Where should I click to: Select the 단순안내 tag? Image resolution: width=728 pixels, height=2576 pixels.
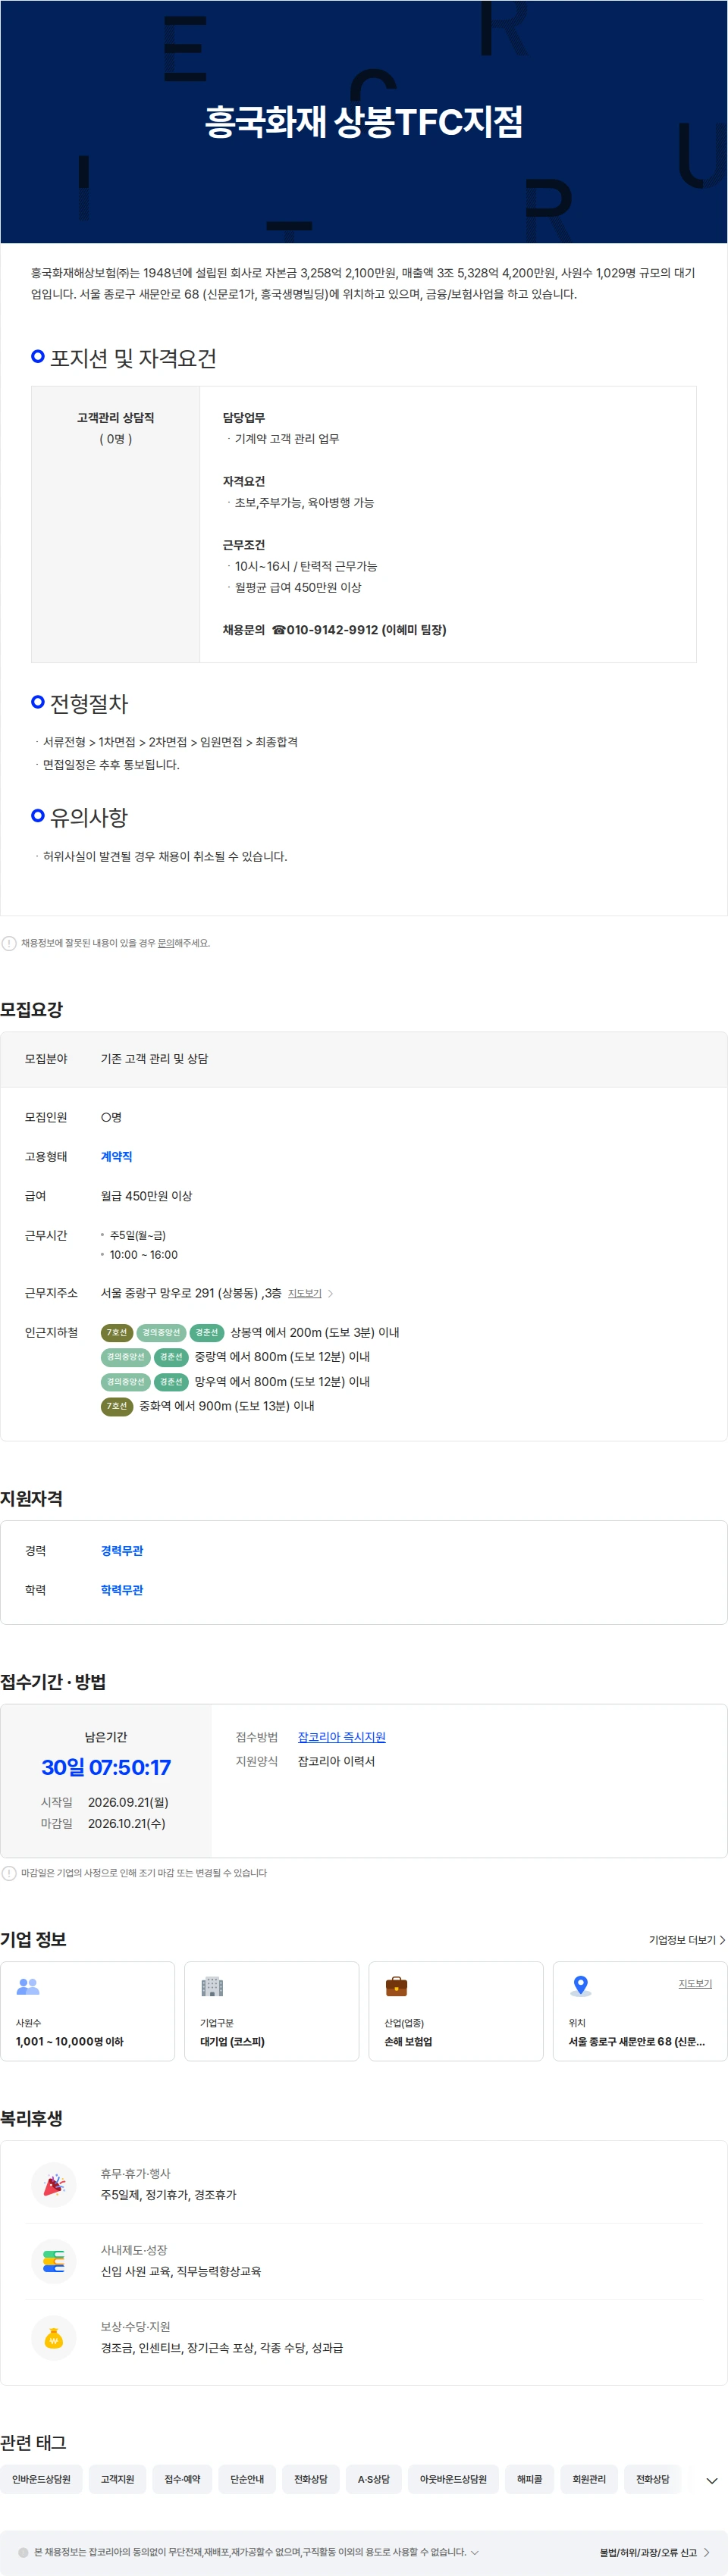[x=247, y=2479]
